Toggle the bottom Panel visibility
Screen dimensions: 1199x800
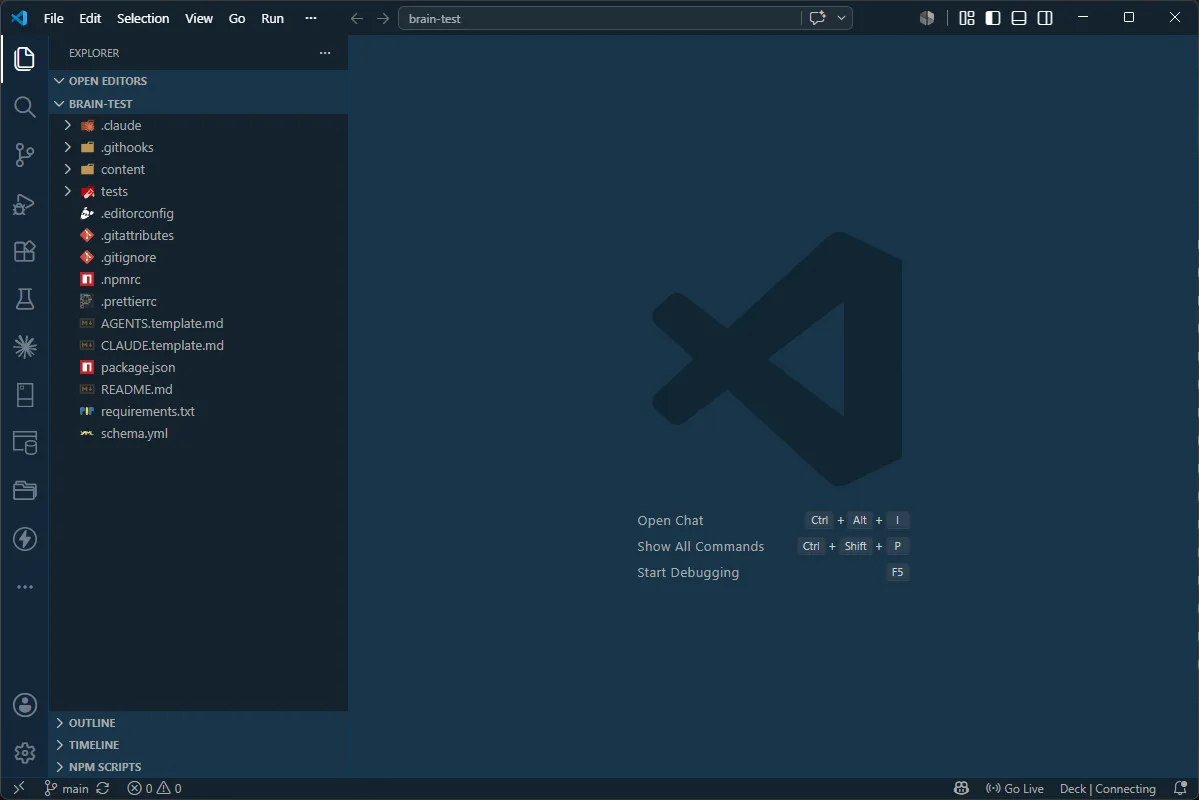pos(1019,18)
